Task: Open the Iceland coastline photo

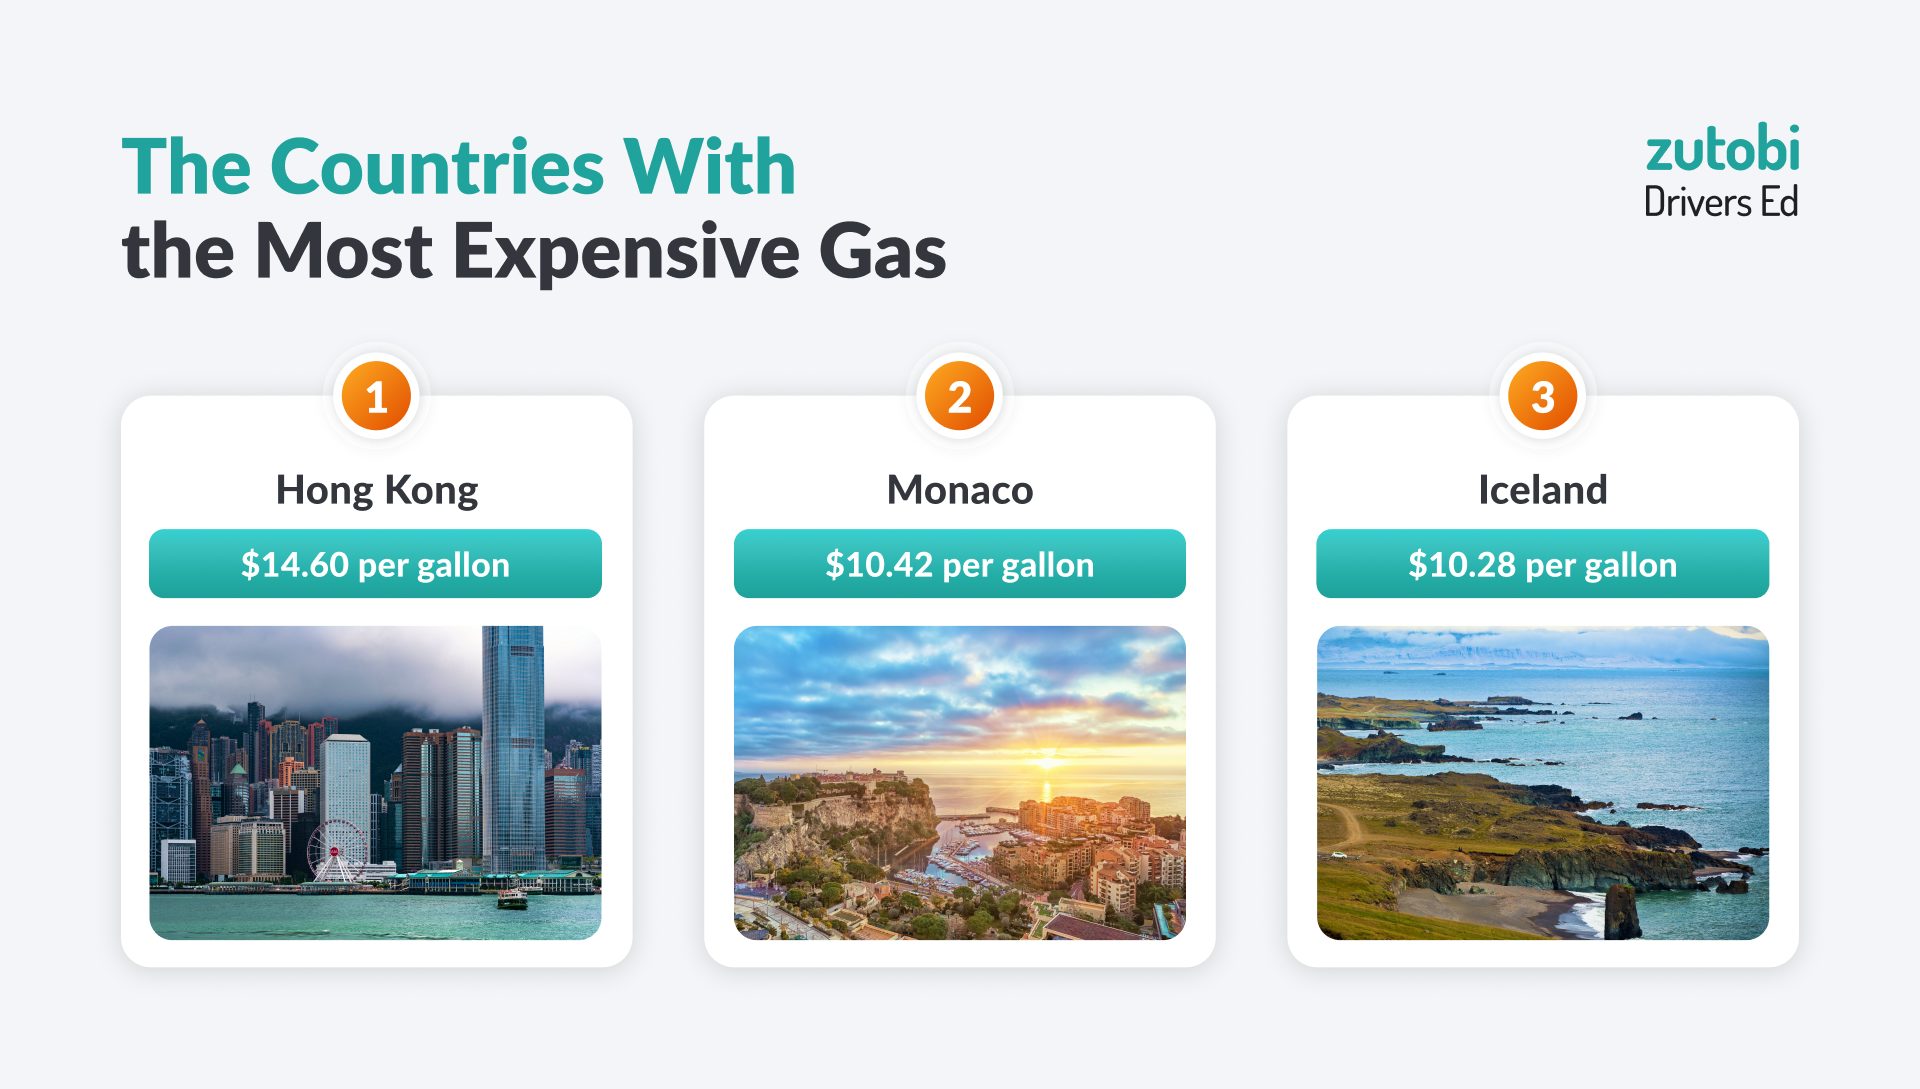Action: [x=1542, y=782]
